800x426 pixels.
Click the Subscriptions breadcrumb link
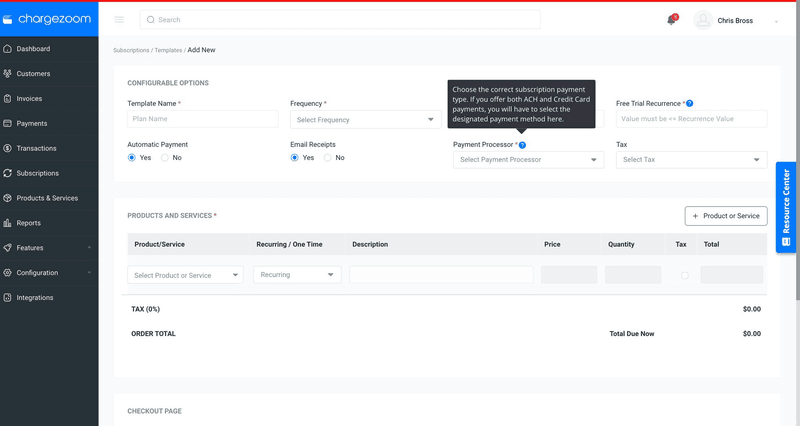click(131, 51)
